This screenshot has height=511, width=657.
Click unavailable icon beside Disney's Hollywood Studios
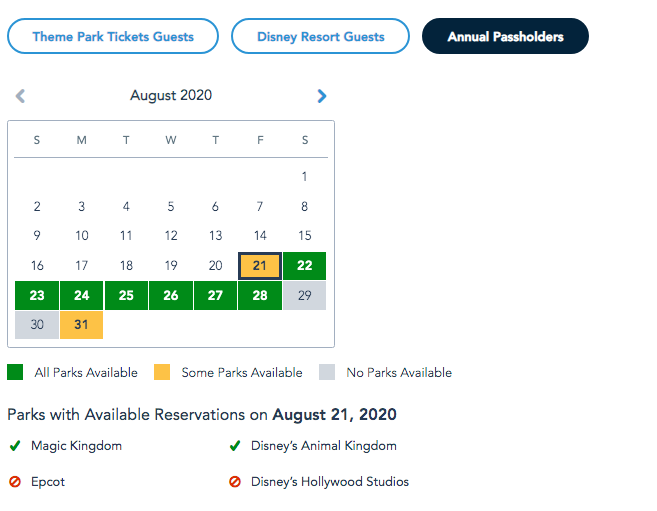click(x=235, y=482)
